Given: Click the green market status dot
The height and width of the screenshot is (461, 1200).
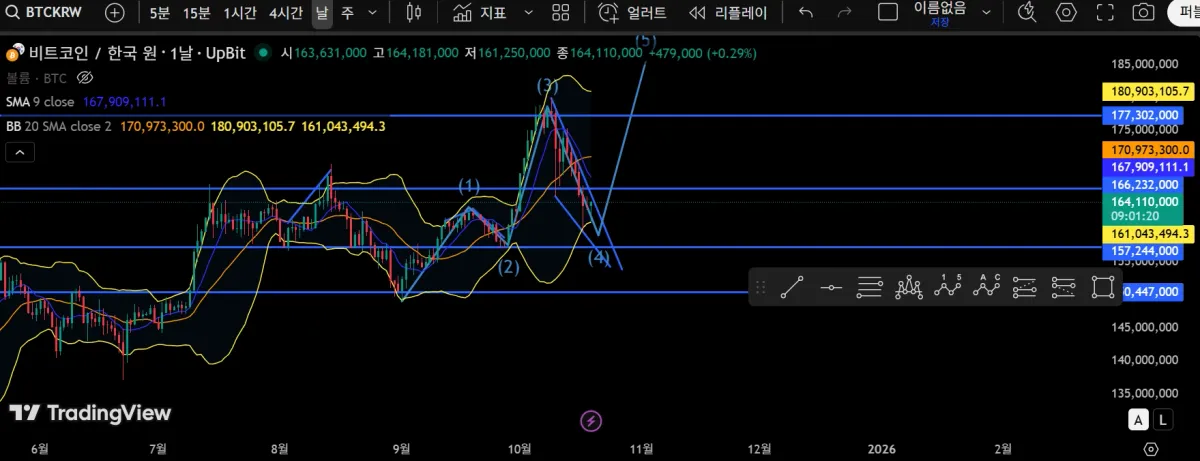Looking at the screenshot, I should tap(263, 52).
